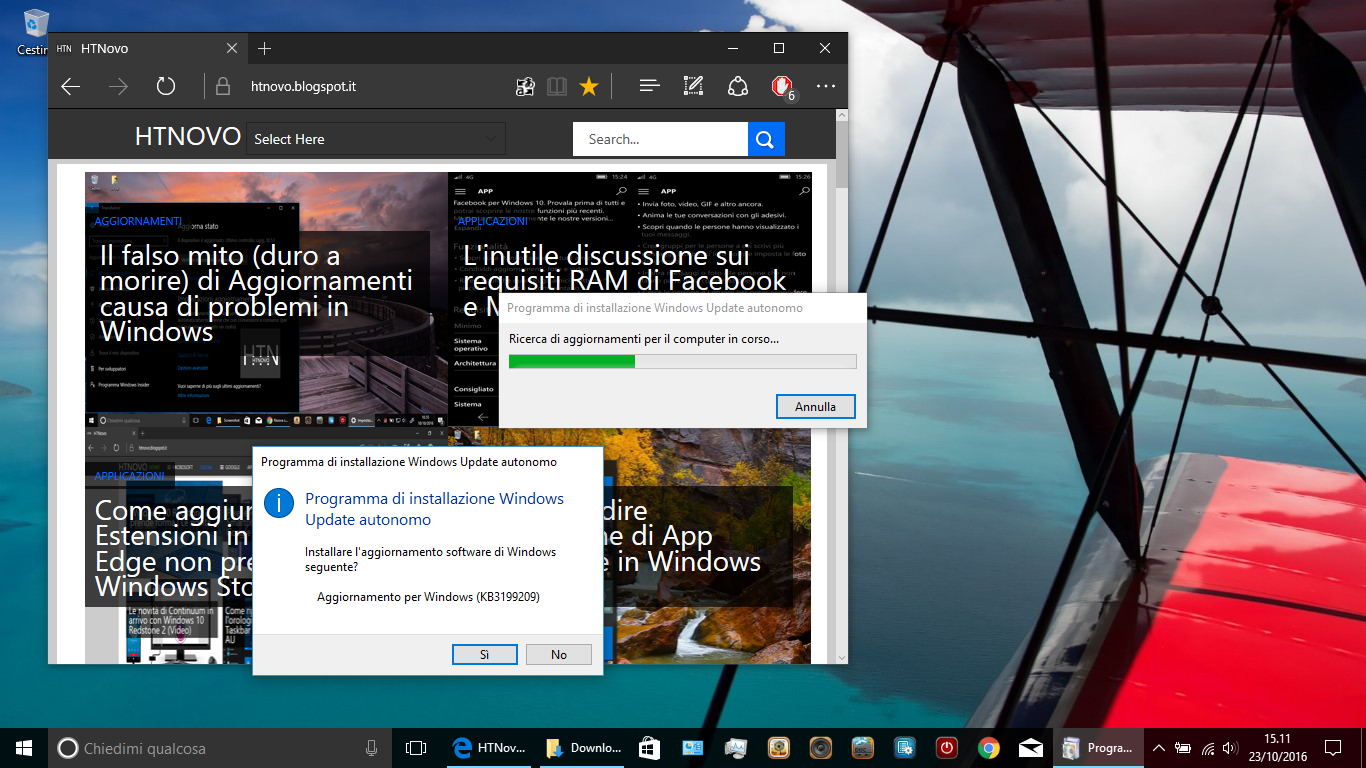Open the Windows Start menu

(x=24, y=748)
